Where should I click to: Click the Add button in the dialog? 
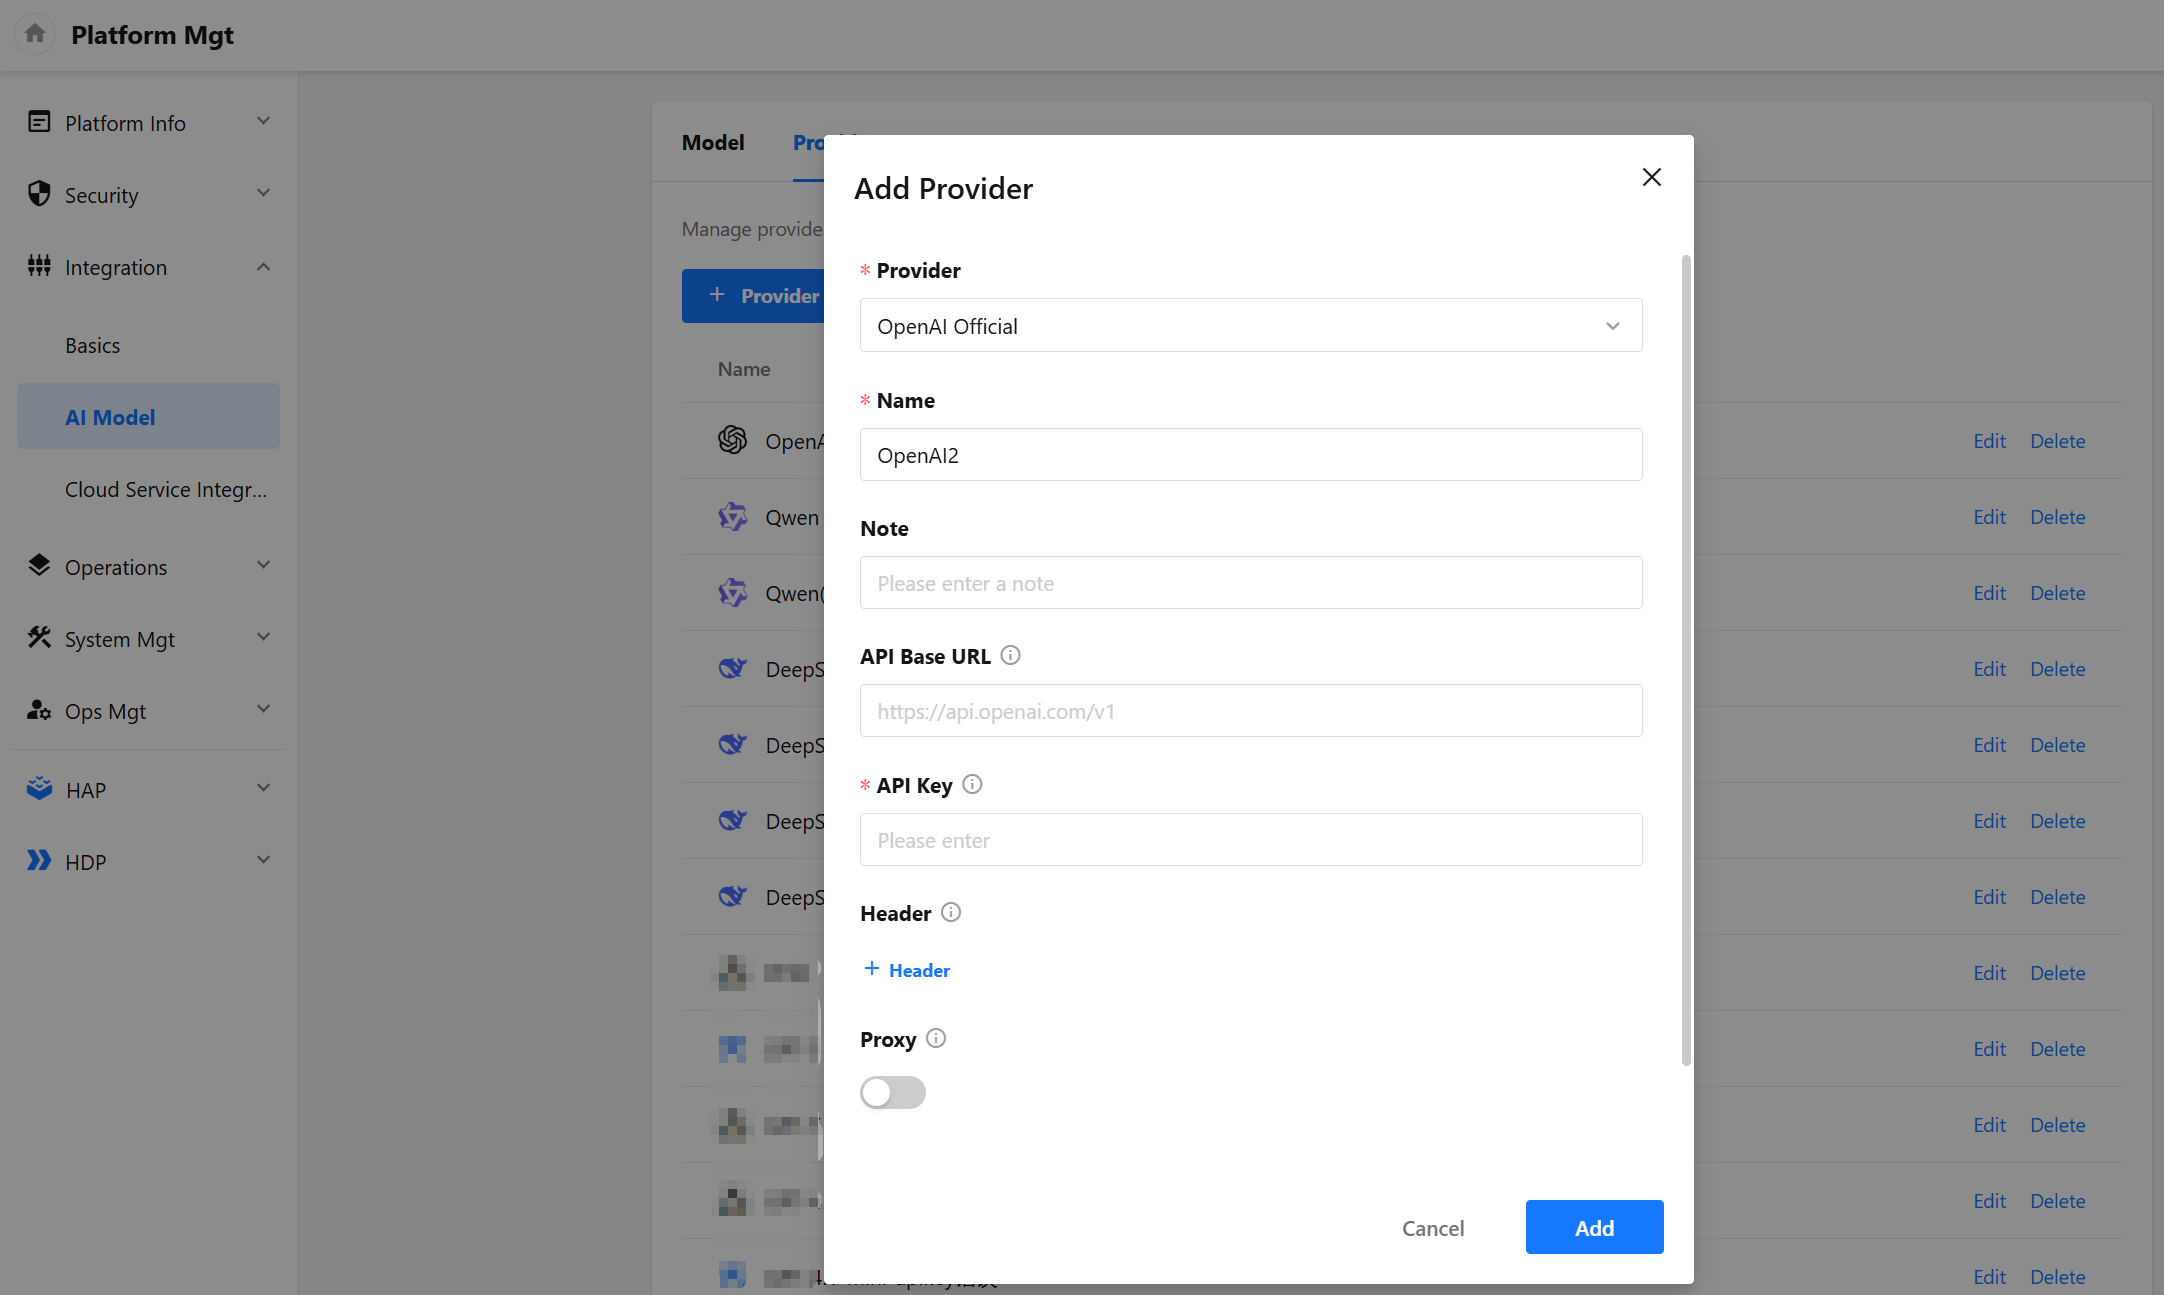[1594, 1227]
